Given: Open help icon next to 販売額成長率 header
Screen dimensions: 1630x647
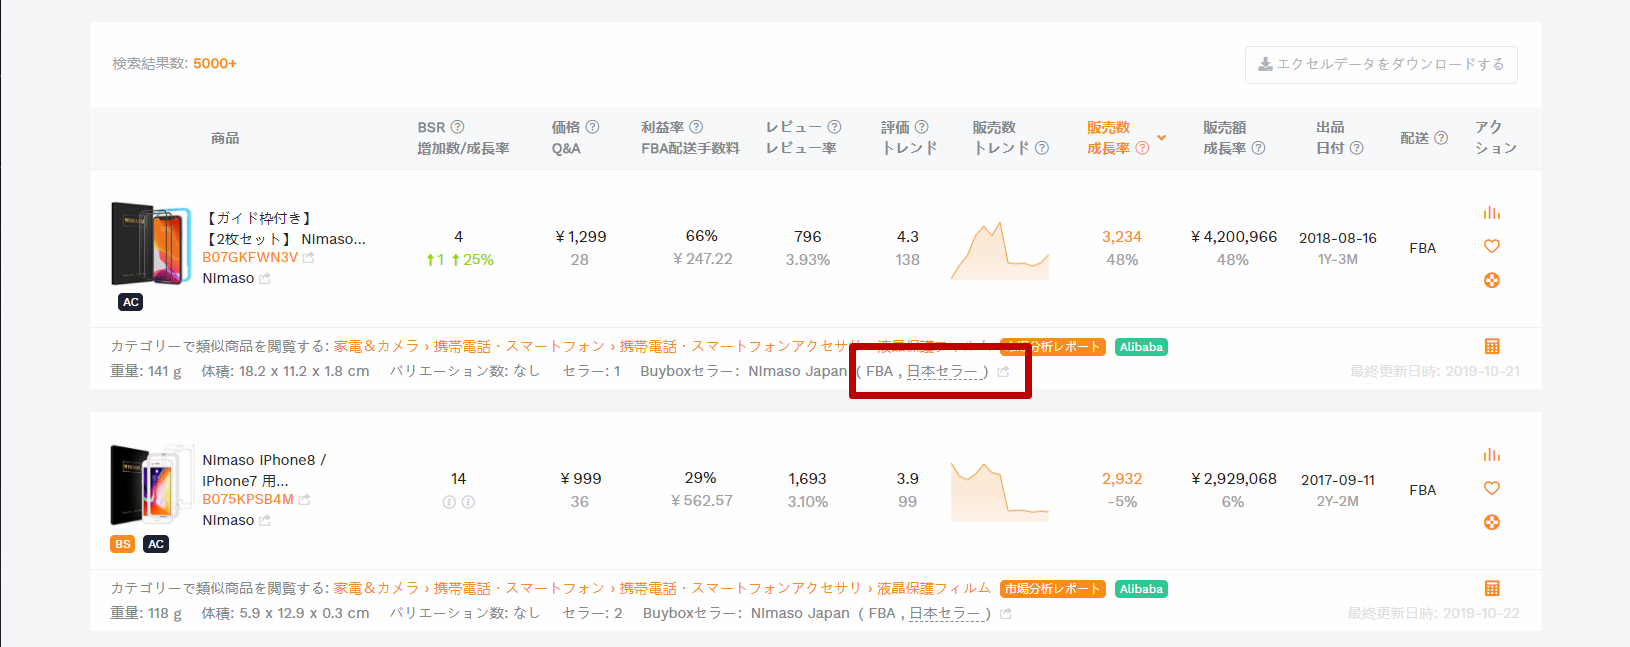Looking at the screenshot, I should click(x=1258, y=148).
